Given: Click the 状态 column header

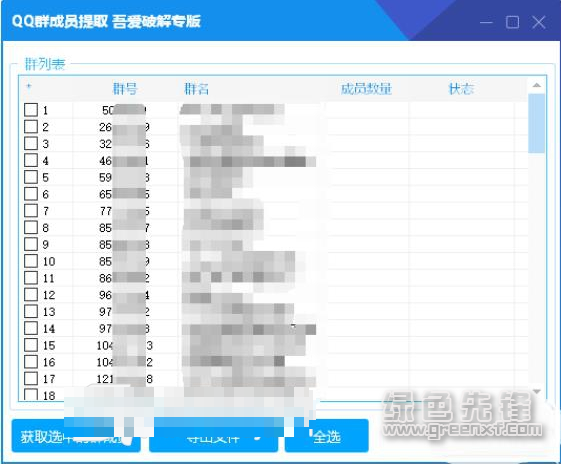Looking at the screenshot, I should 461,88.
